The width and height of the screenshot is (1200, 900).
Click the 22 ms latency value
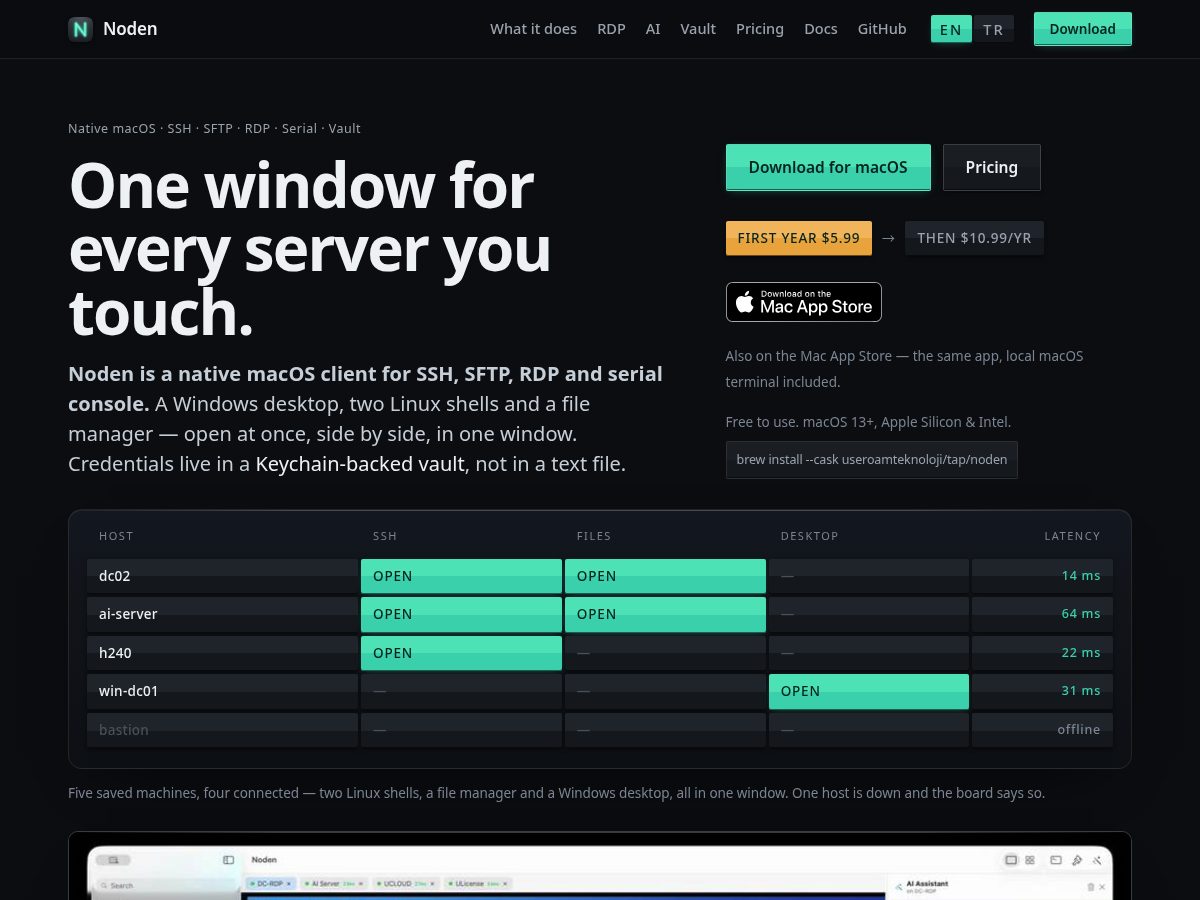click(1081, 653)
